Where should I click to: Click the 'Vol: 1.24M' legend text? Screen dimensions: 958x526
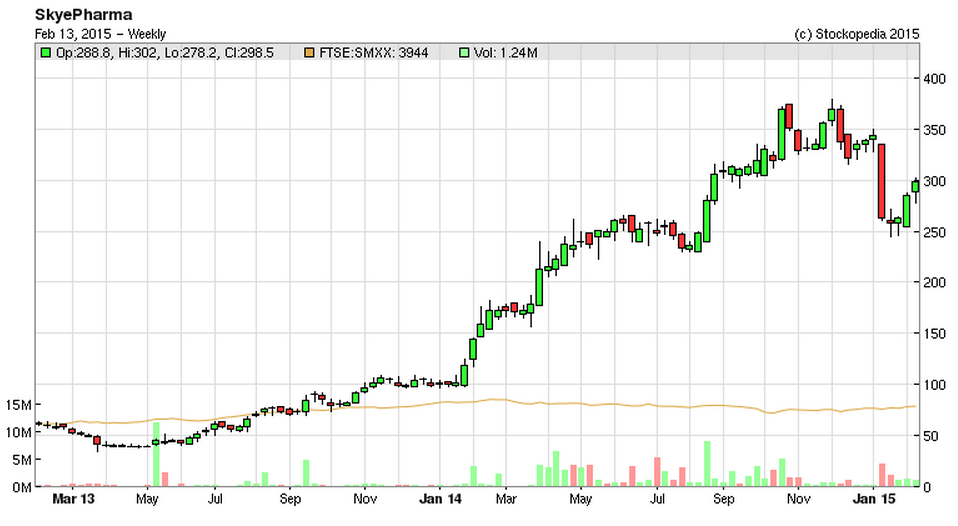coord(506,53)
